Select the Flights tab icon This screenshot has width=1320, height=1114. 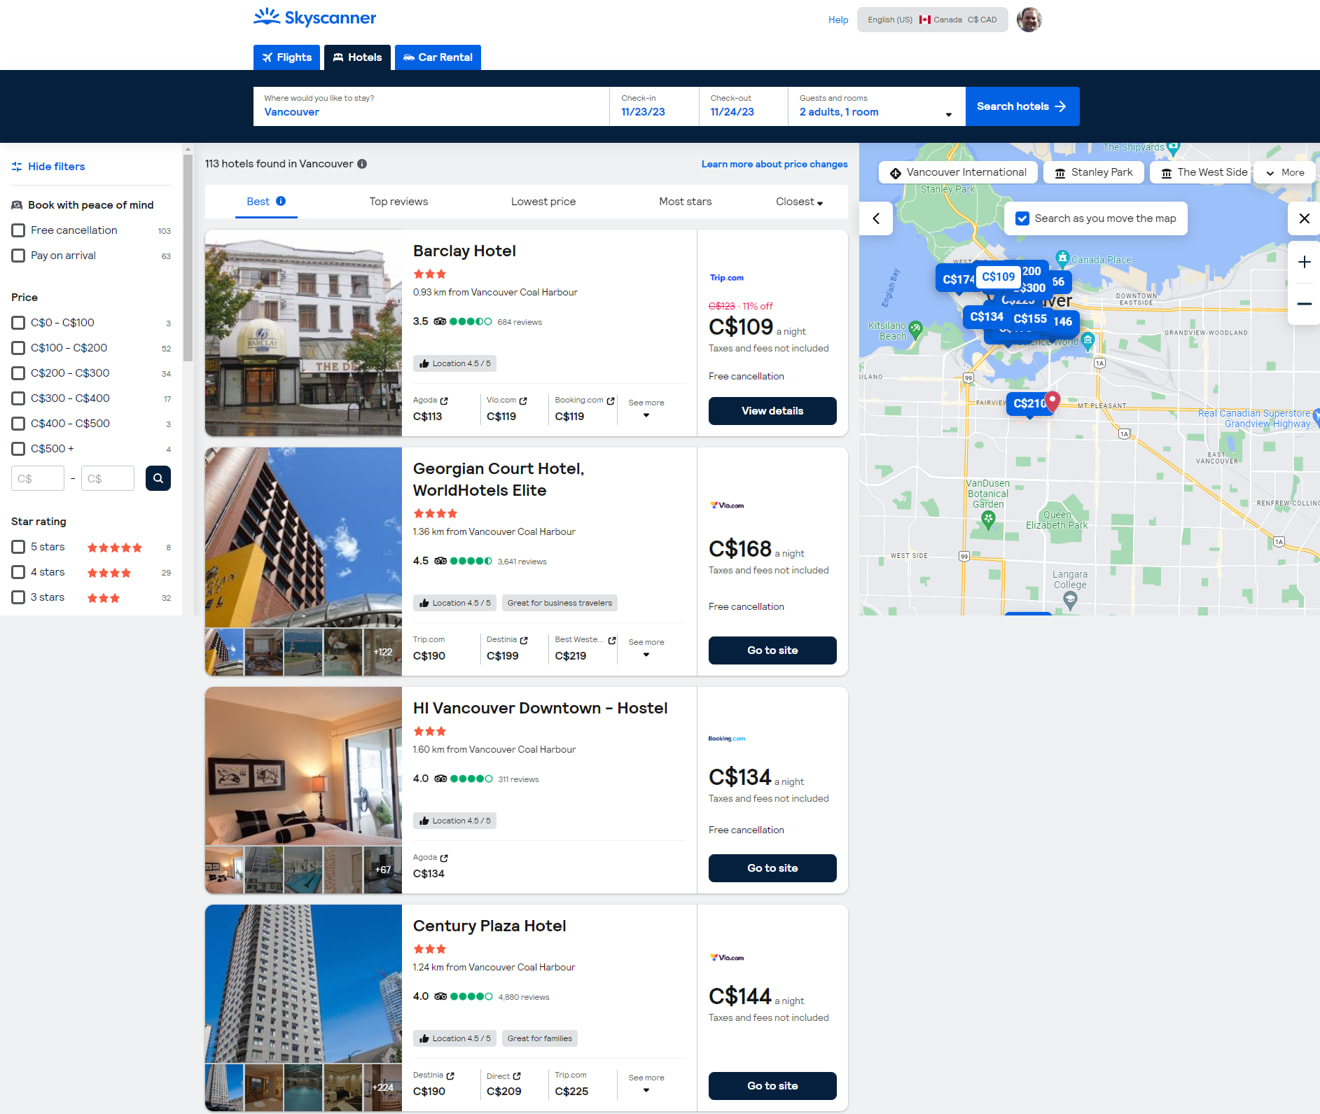pyautogui.click(x=267, y=57)
